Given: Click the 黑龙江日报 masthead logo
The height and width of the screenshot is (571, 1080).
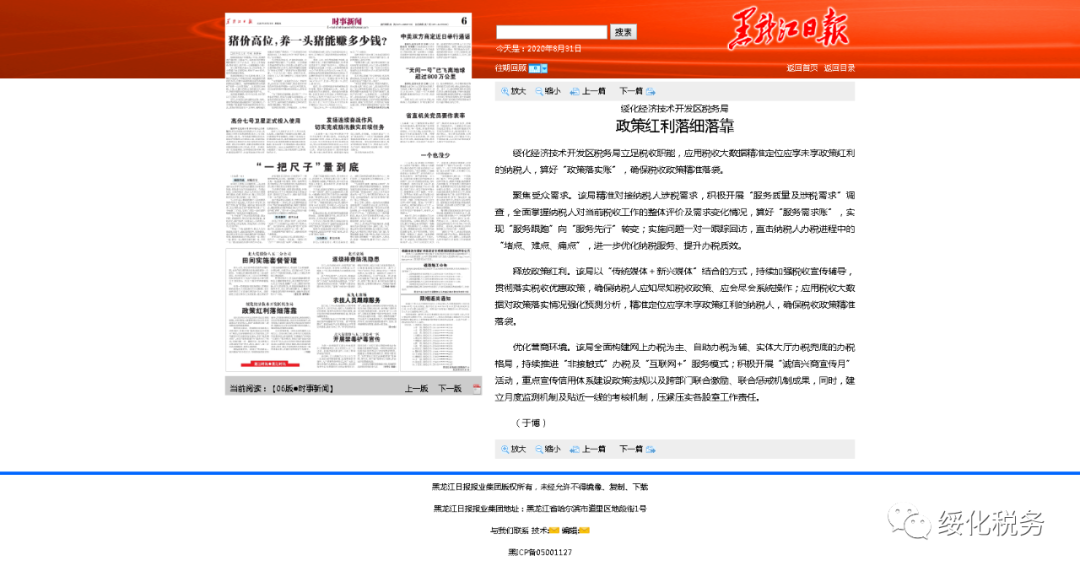Looking at the screenshot, I should tap(789, 29).
